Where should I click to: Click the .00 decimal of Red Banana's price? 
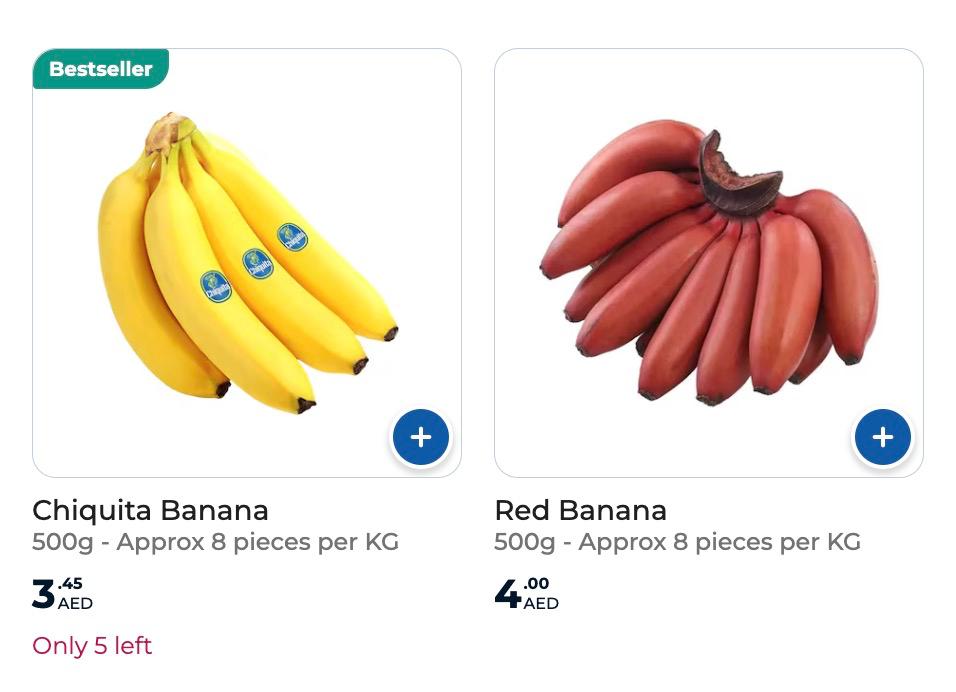click(536, 584)
